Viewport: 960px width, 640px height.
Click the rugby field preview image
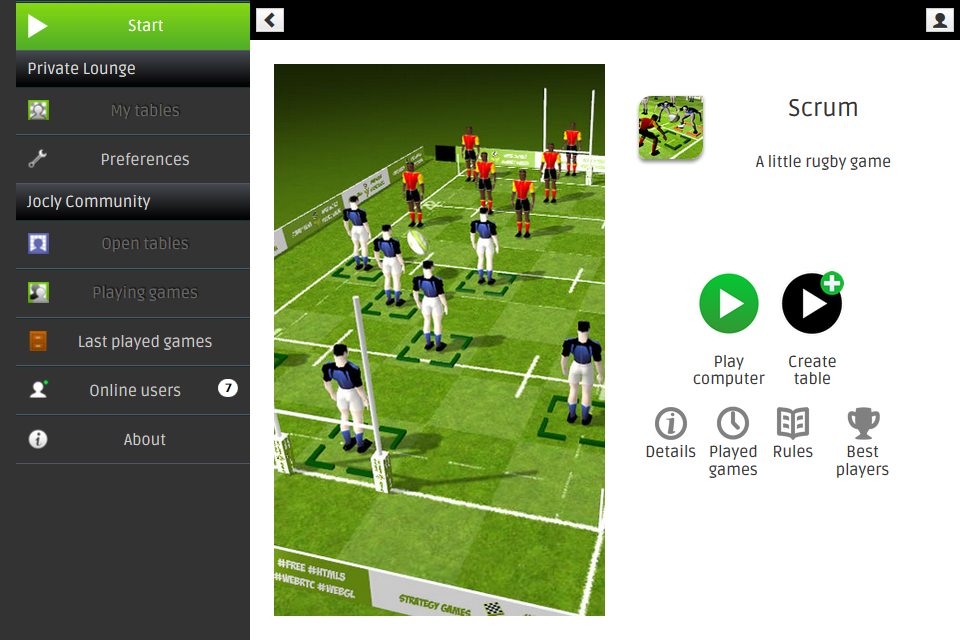click(439, 340)
